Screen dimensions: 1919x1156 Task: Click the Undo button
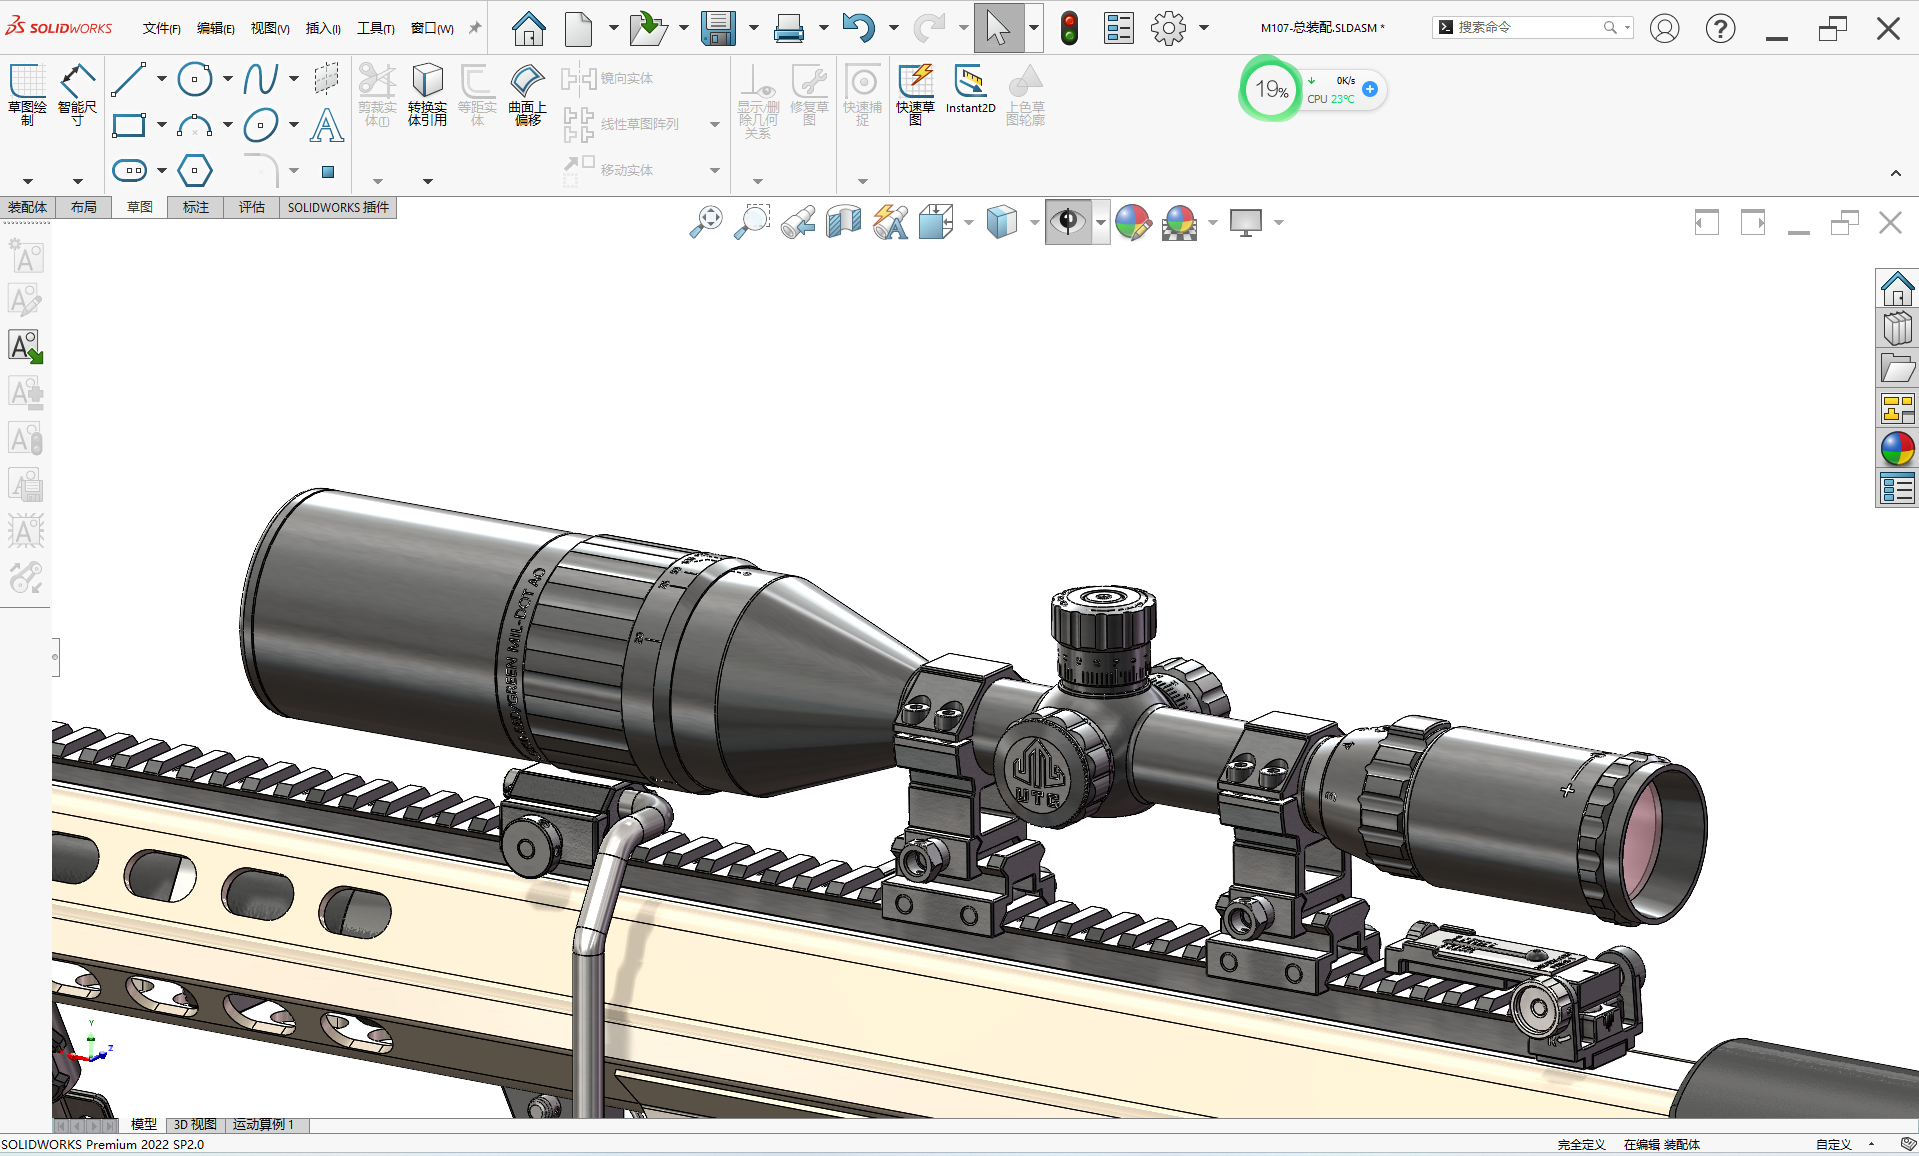858,28
